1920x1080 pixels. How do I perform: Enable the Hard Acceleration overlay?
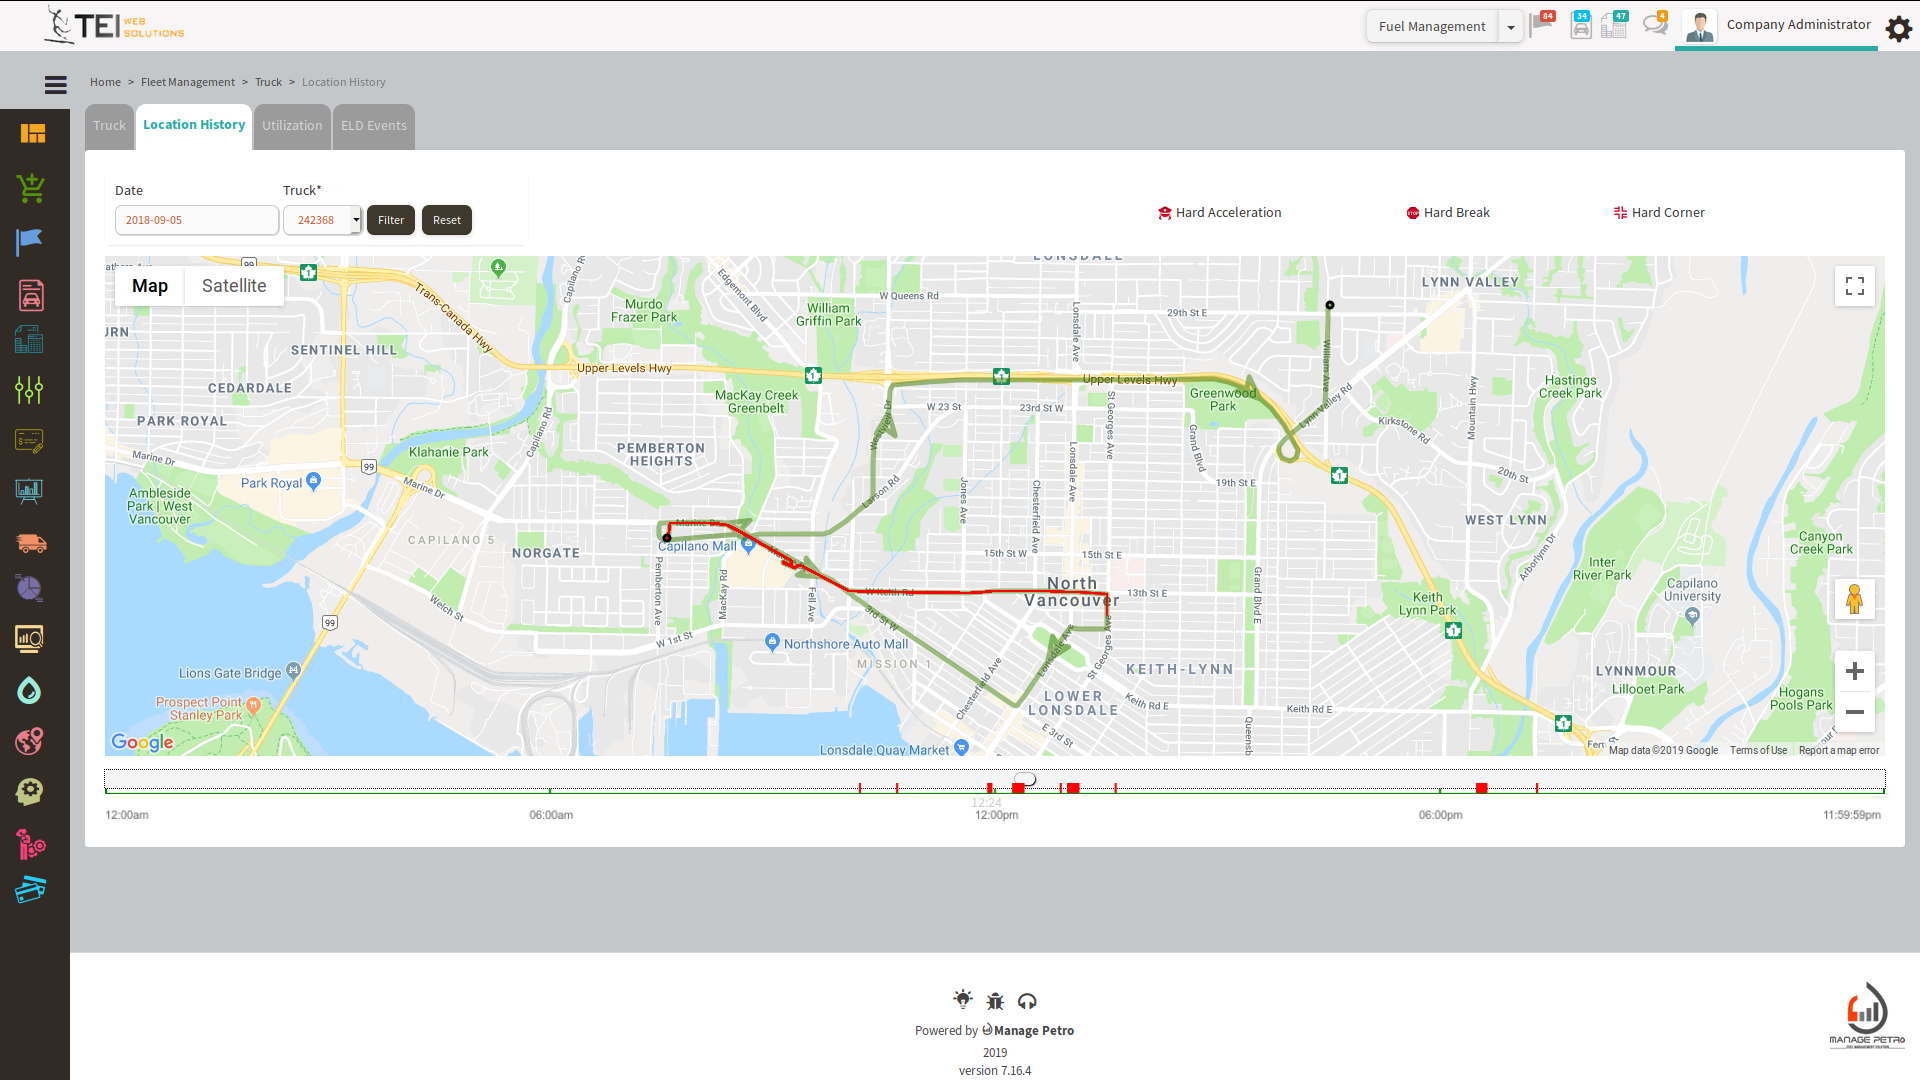(1219, 212)
